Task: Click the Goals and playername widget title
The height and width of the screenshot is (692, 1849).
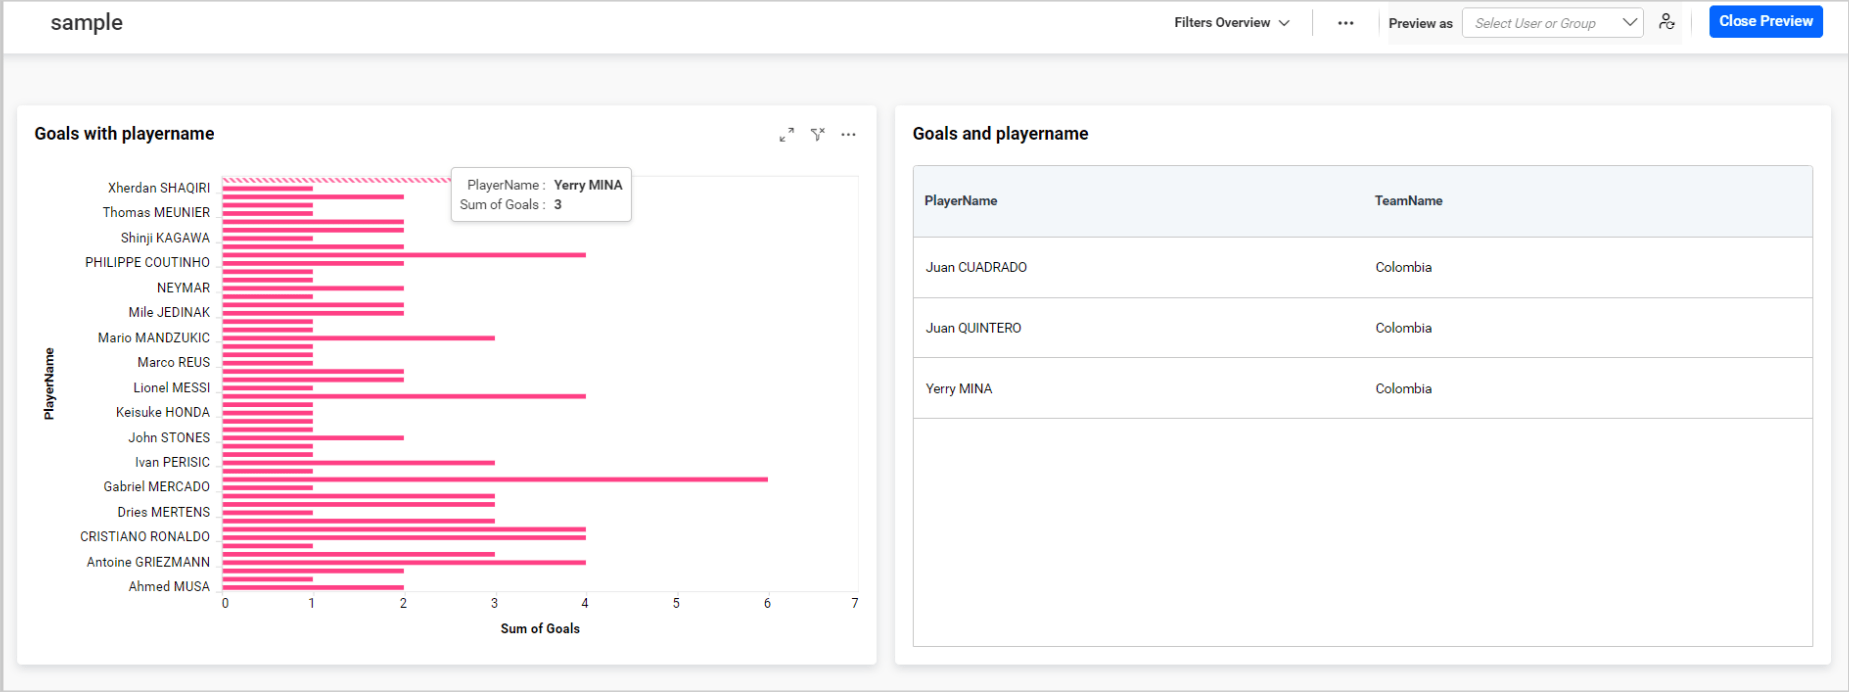Action: pos(1000,134)
